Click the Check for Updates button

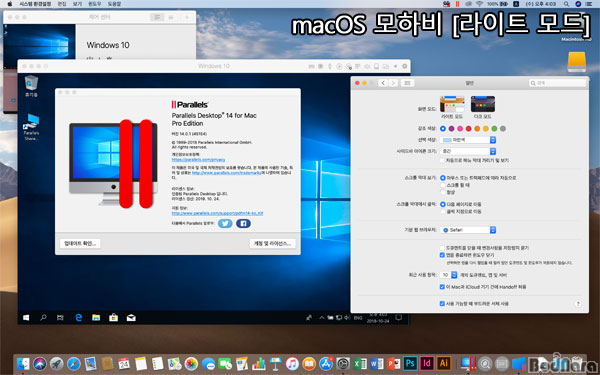(80, 243)
